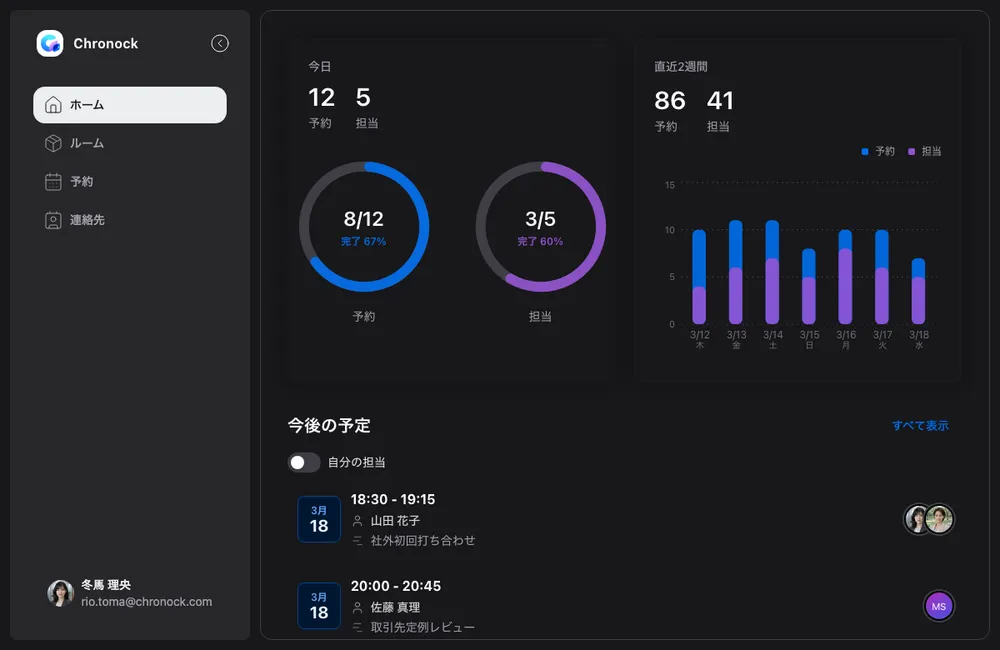Click the 3/16 bar in chart
This screenshot has height=650, width=1000.
point(845,277)
